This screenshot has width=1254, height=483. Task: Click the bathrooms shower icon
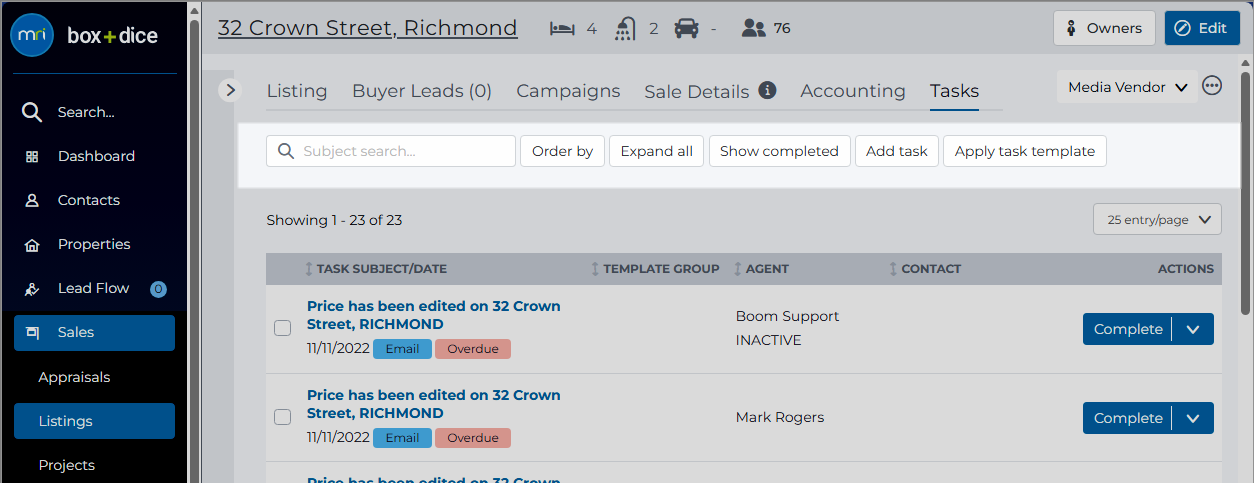click(x=626, y=28)
